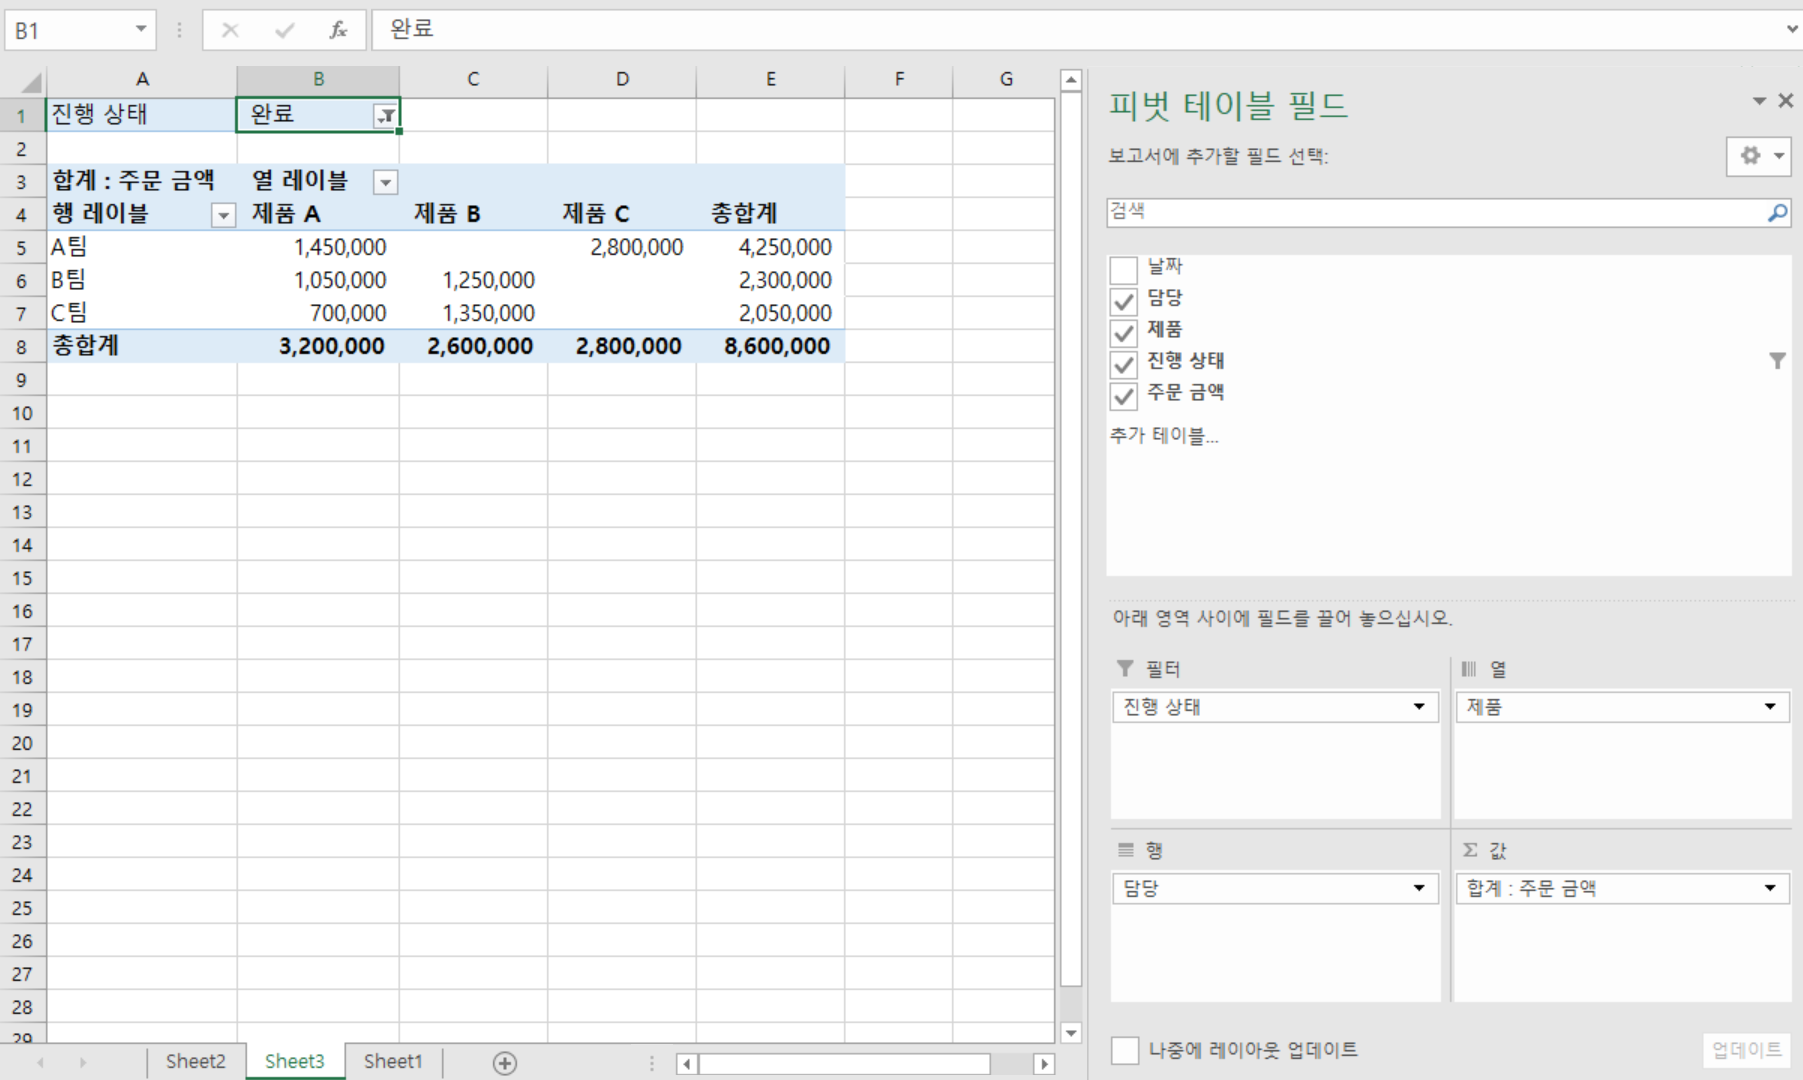The height and width of the screenshot is (1080, 1803).
Task: Open the 완료 filter dropdown in cell B1
Action: [385, 116]
